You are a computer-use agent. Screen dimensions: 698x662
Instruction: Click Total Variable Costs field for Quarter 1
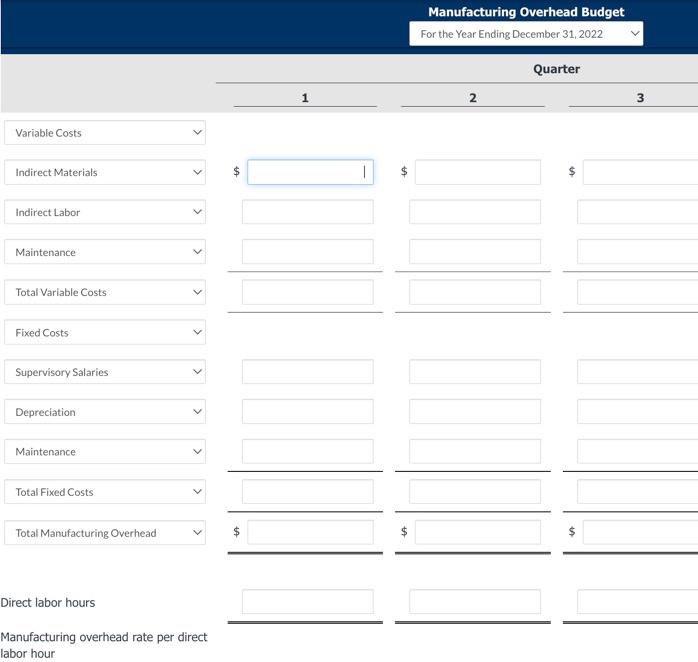tap(308, 292)
